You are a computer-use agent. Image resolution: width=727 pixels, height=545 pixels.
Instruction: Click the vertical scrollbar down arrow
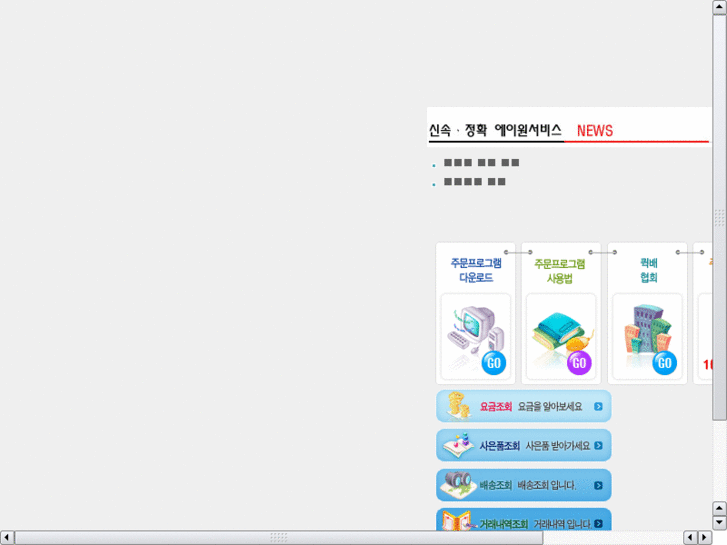[719, 523]
